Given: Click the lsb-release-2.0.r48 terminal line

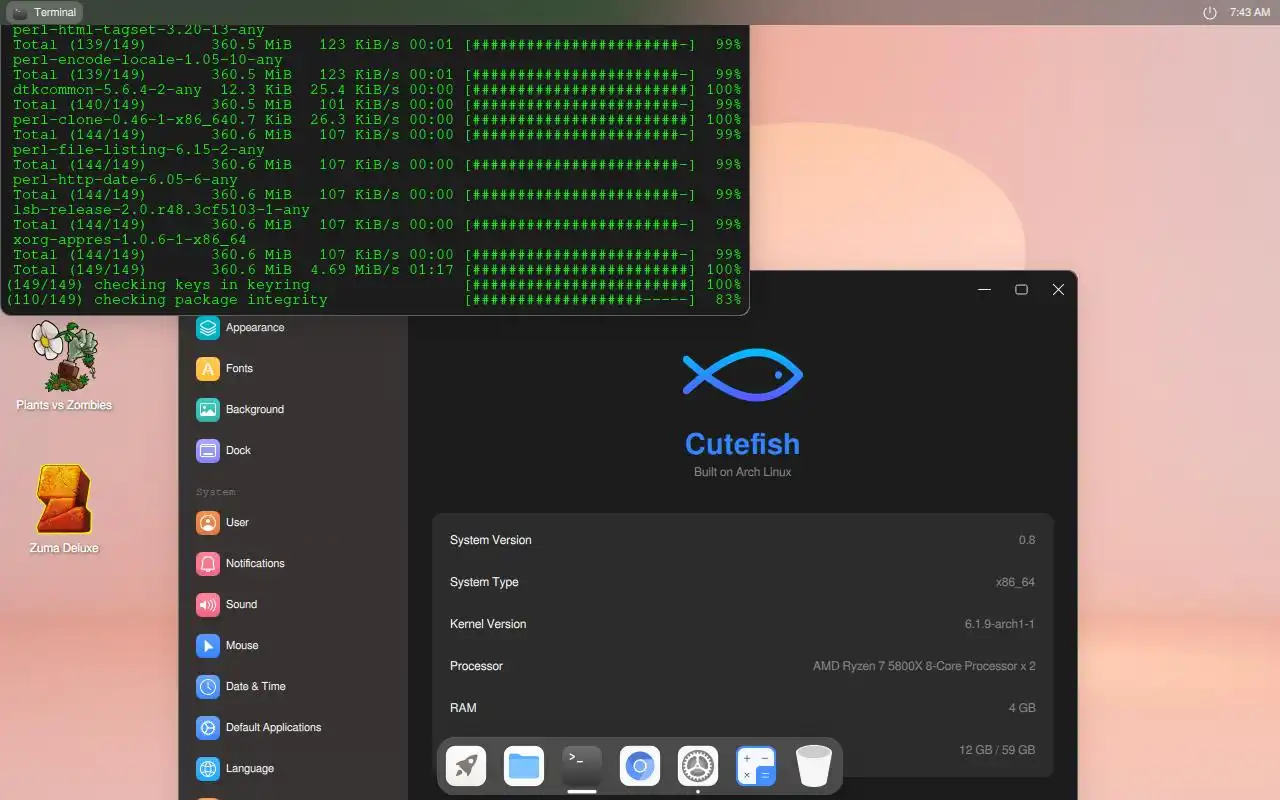Looking at the screenshot, I should (x=161, y=210).
